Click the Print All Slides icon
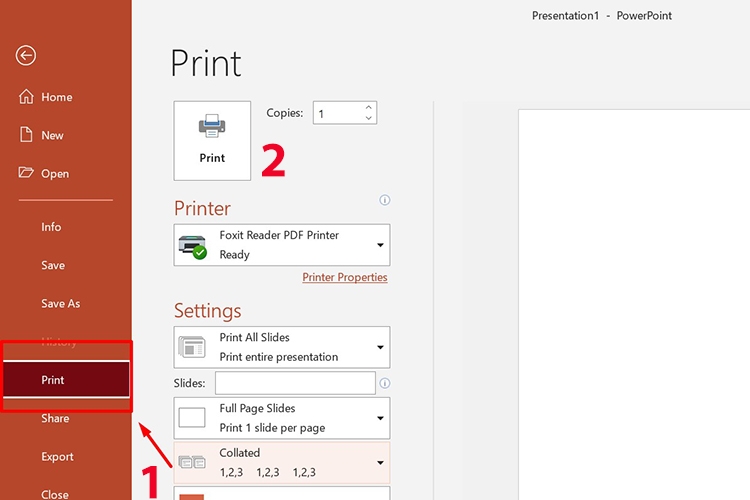Screen dimensions: 750x500 (x=192, y=347)
